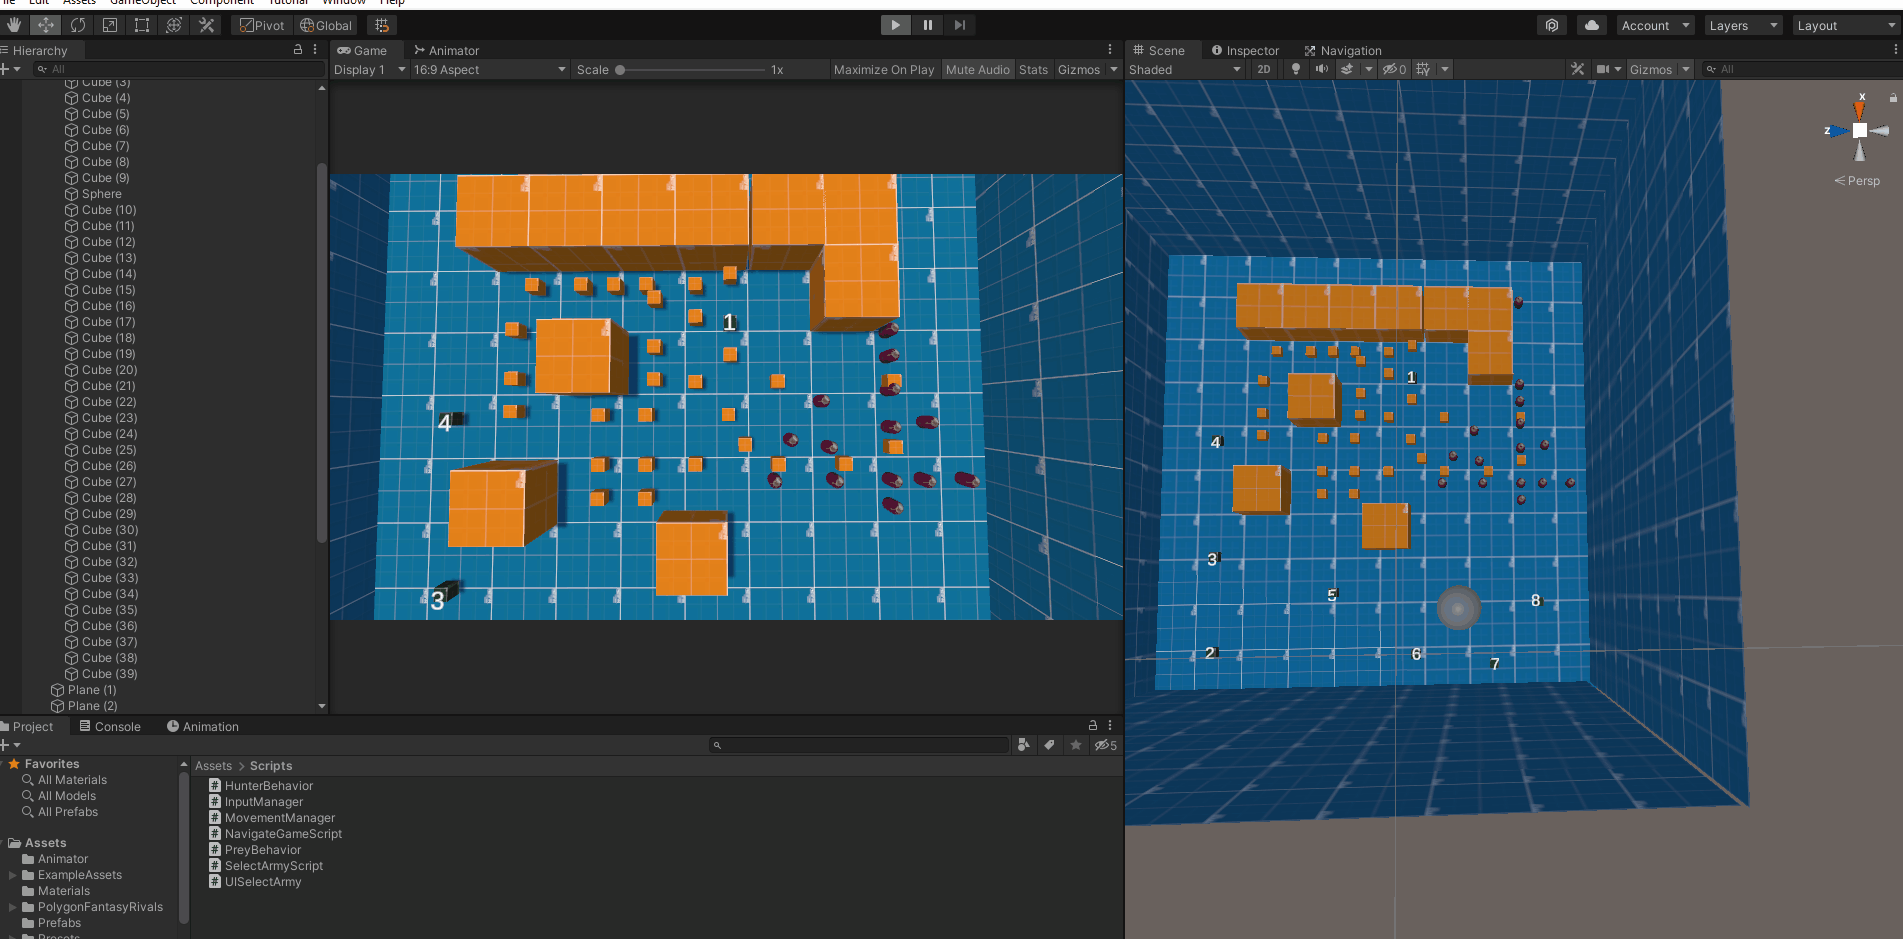Open the Layers dropdown

1744,25
